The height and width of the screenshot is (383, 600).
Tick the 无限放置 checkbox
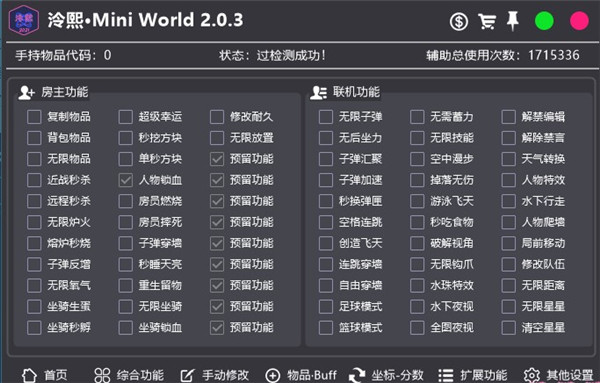point(217,138)
